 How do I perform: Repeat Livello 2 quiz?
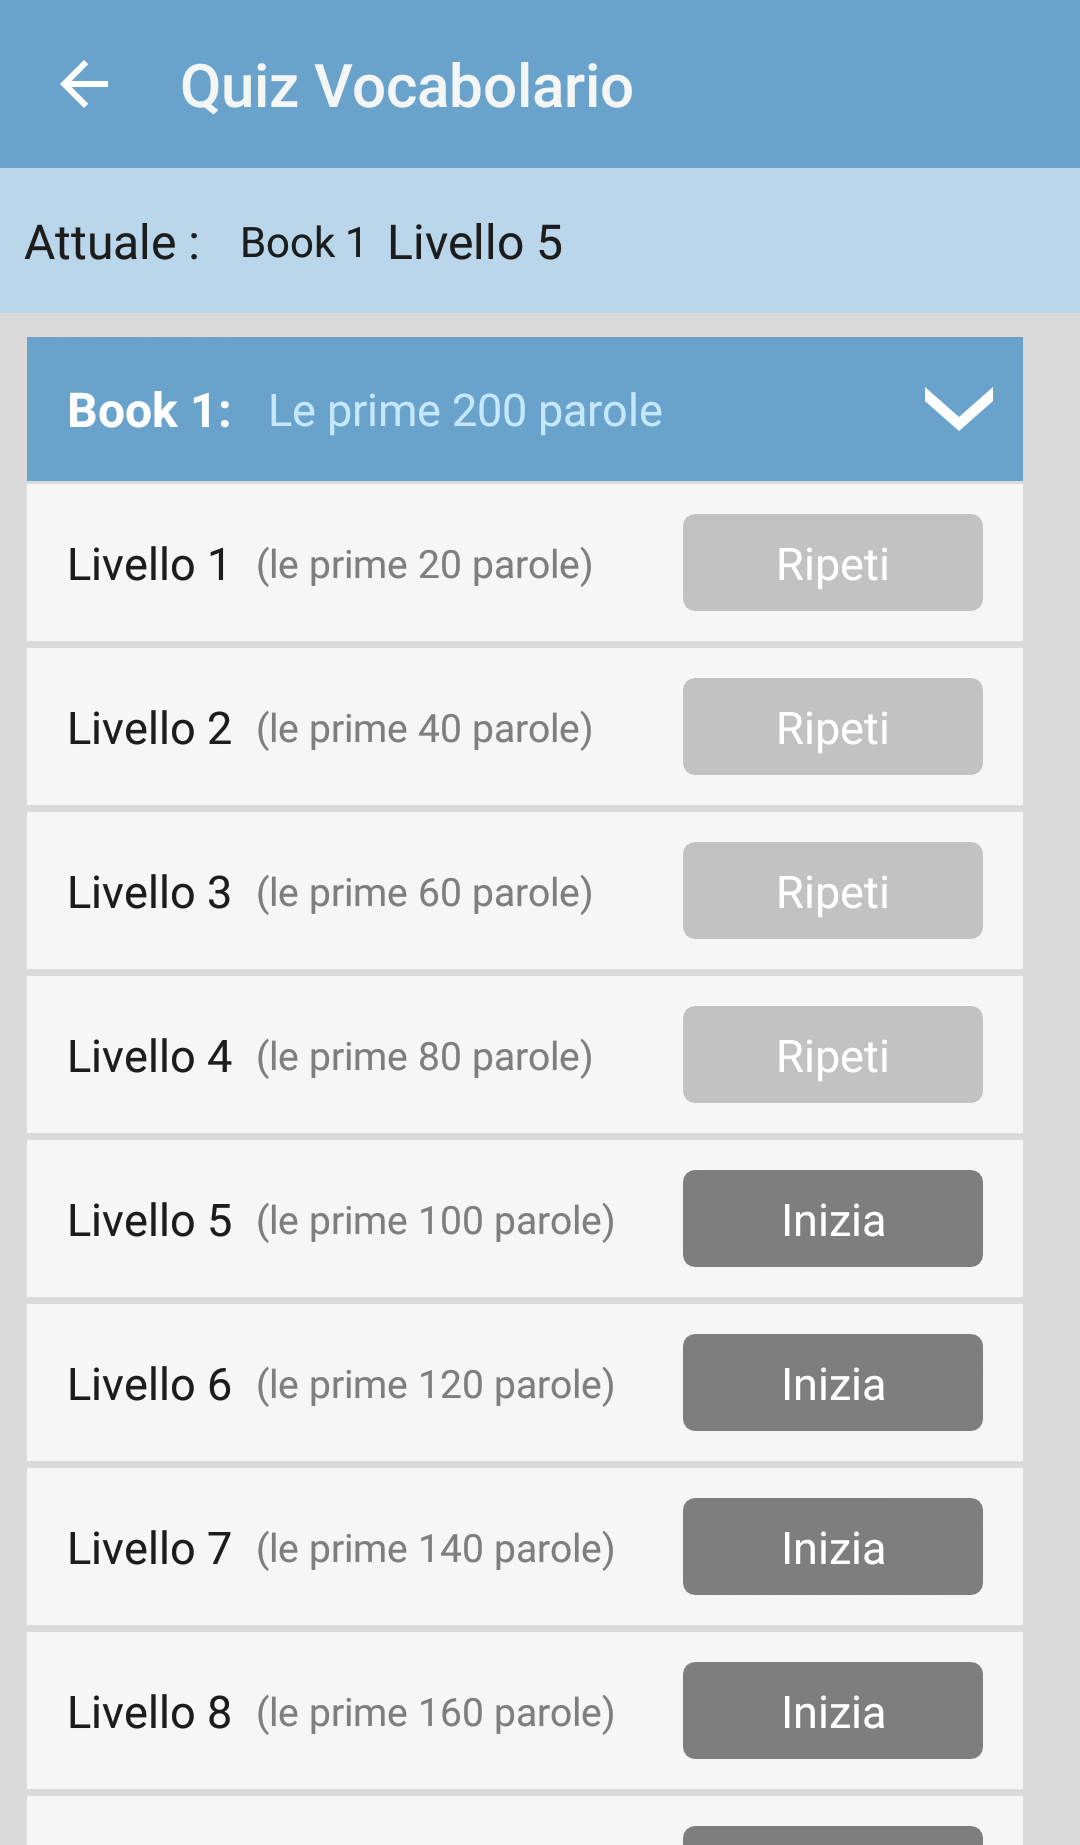[832, 727]
